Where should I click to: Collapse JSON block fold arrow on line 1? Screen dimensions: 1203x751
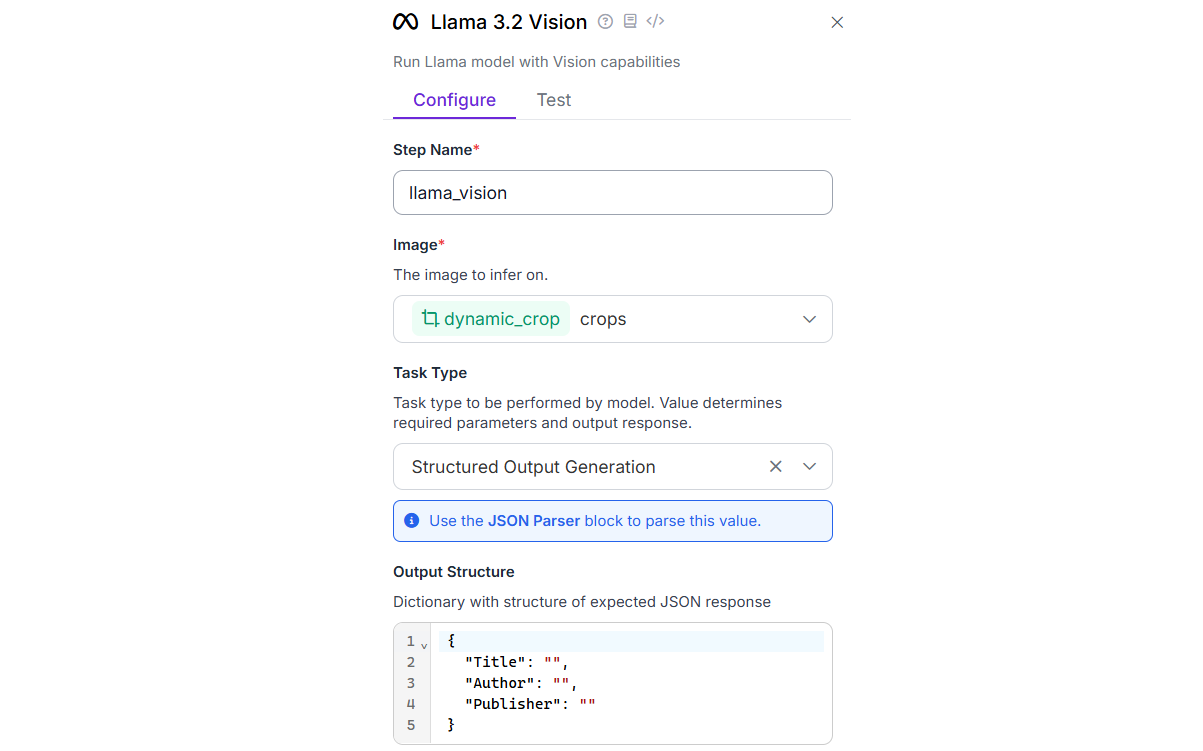coord(424,643)
